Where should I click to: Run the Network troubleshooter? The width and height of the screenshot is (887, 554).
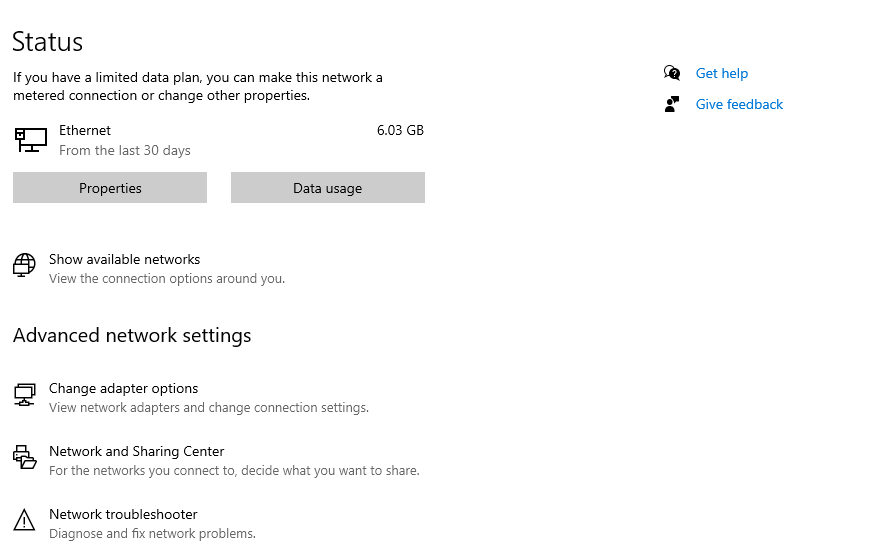click(x=123, y=514)
